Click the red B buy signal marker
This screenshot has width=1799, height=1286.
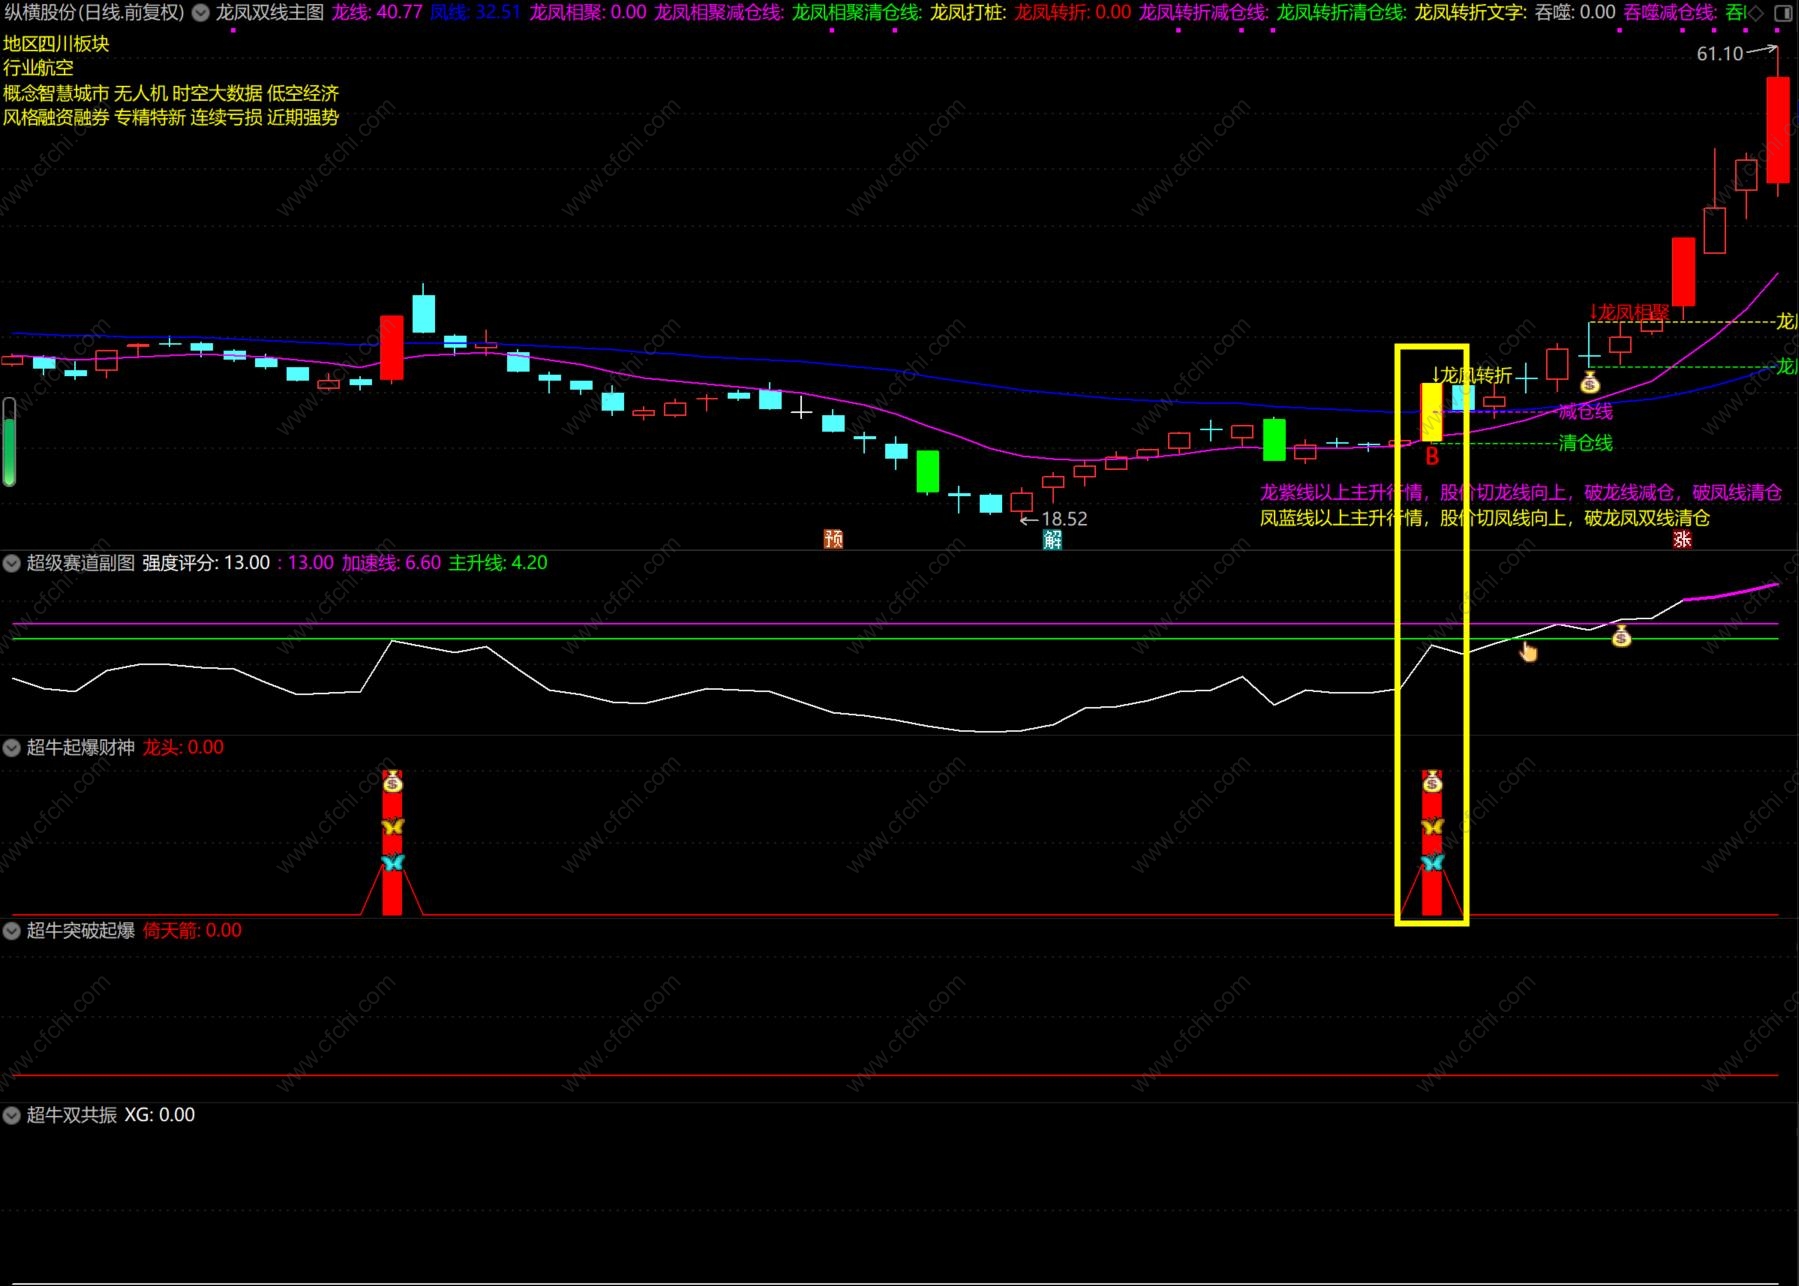pyautogui.click(x=1431, y=457)
